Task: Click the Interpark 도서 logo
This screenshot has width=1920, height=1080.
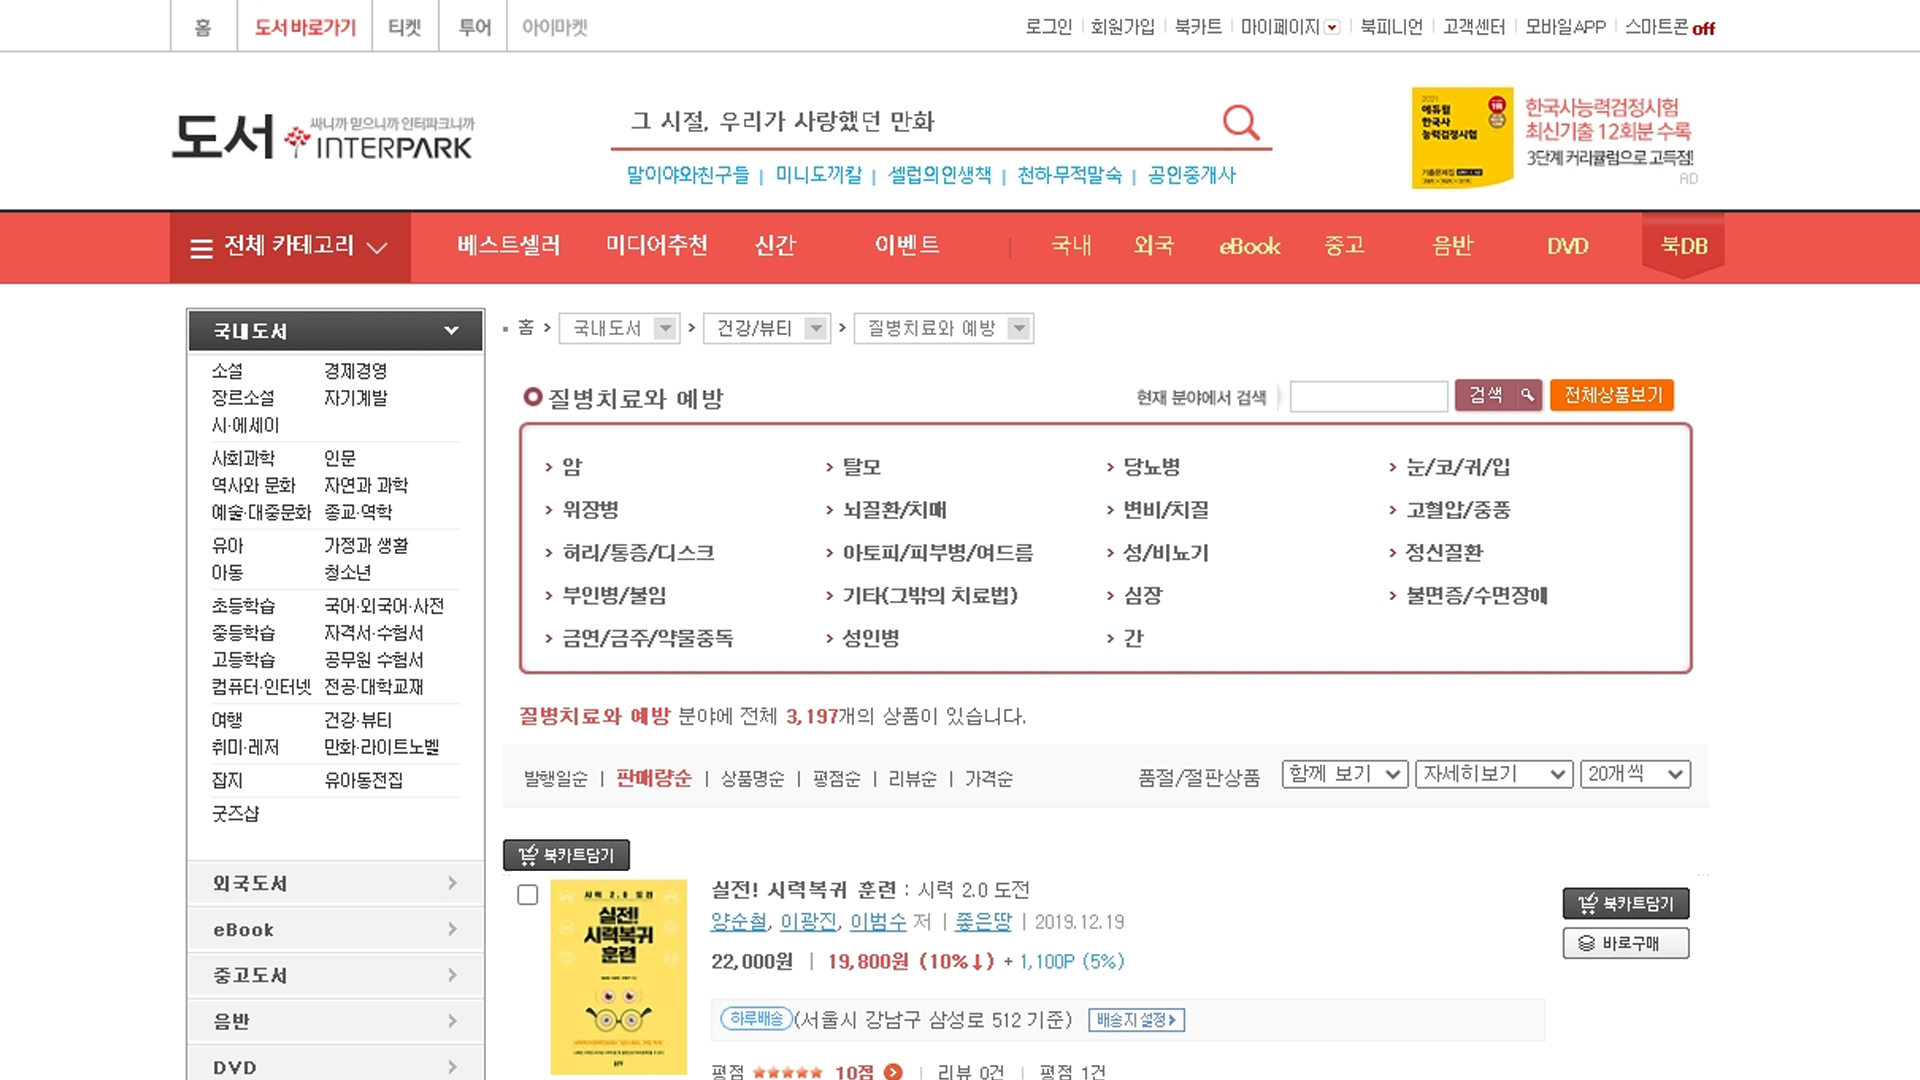Action: click(x=322, y=137)
